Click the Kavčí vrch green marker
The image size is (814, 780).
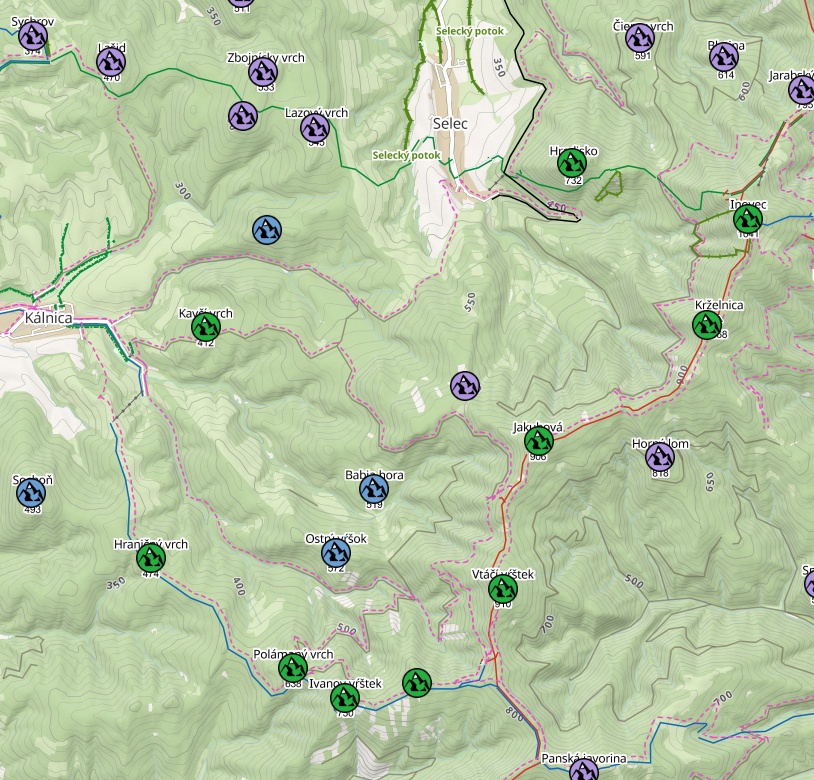[x=205, y=327]
